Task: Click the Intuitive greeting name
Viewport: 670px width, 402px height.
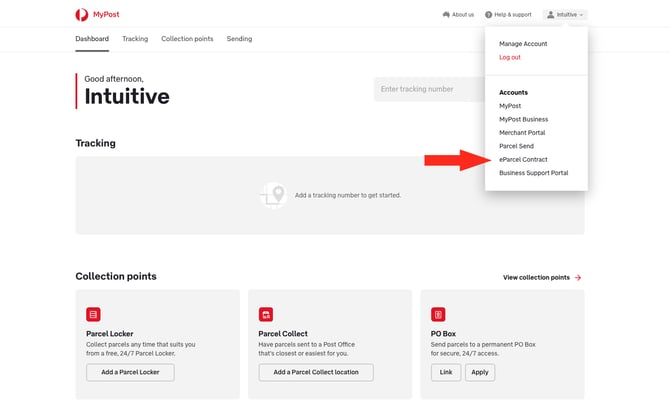Action: pos(127,96)
